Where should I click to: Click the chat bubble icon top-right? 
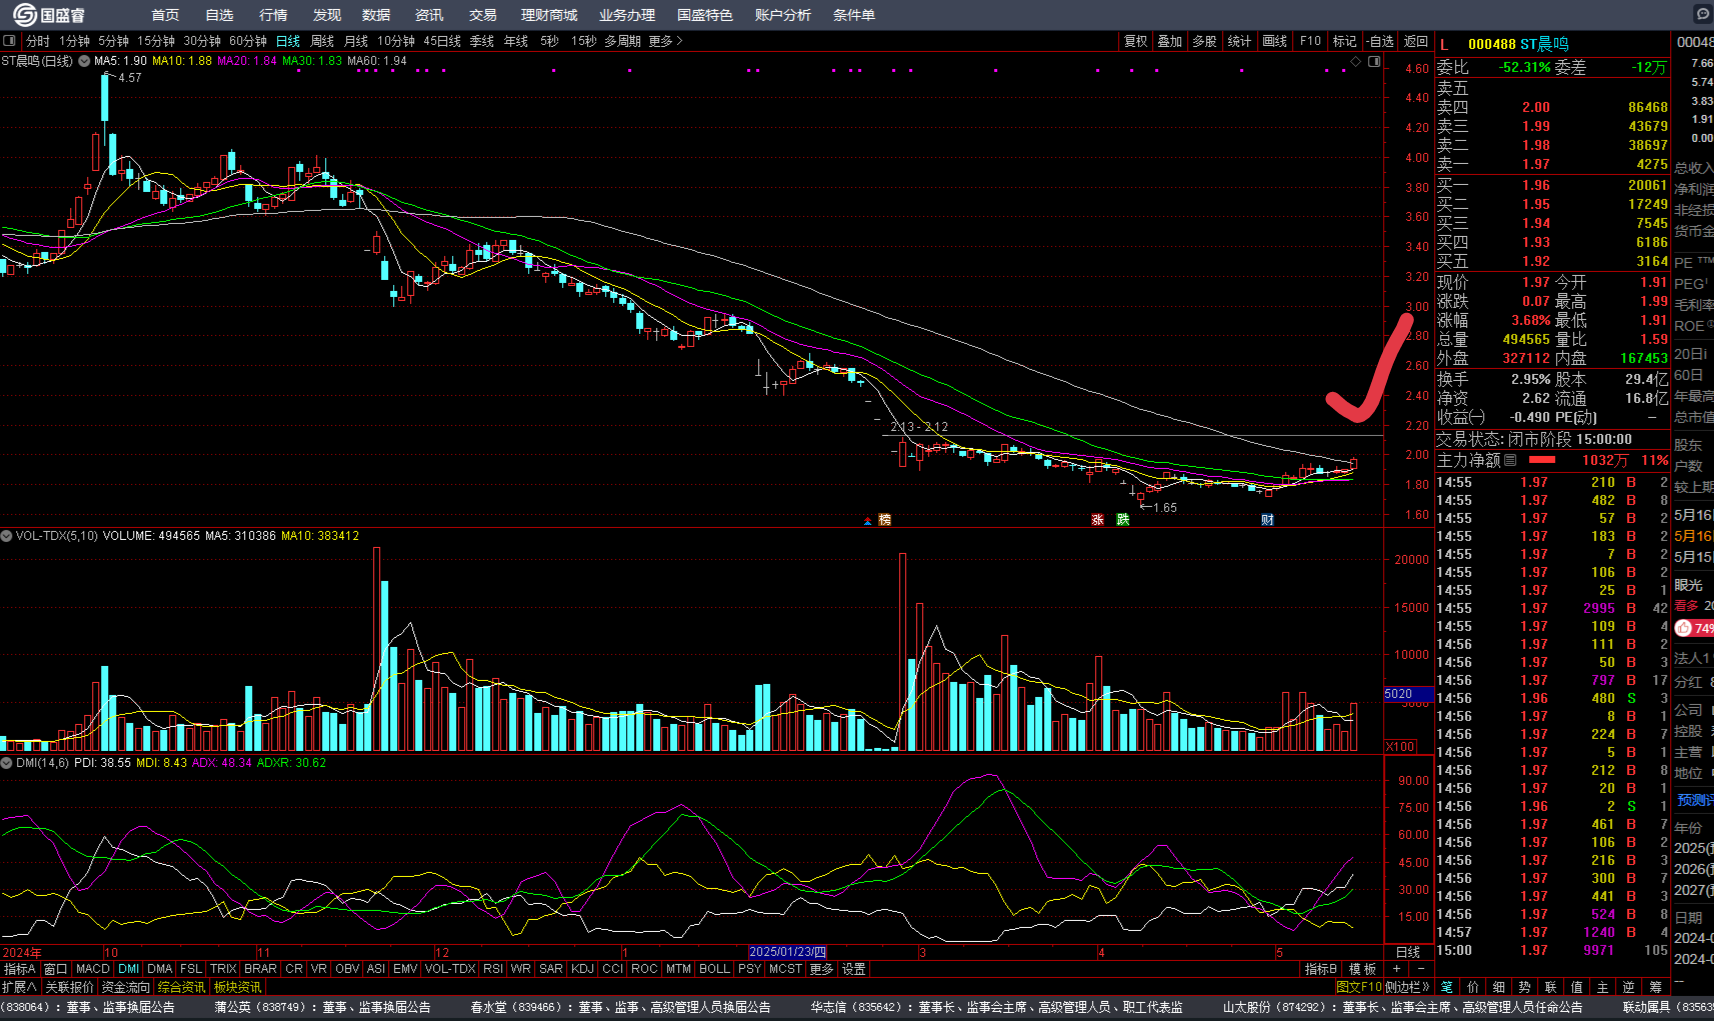(1703, 14)
